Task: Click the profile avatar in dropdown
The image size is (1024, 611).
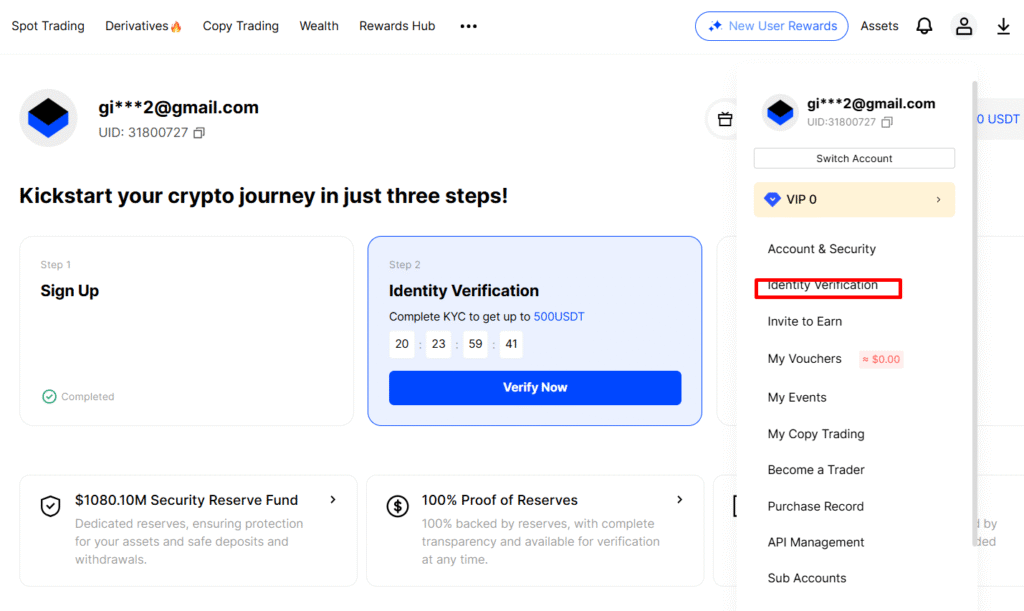Action: 780,113
